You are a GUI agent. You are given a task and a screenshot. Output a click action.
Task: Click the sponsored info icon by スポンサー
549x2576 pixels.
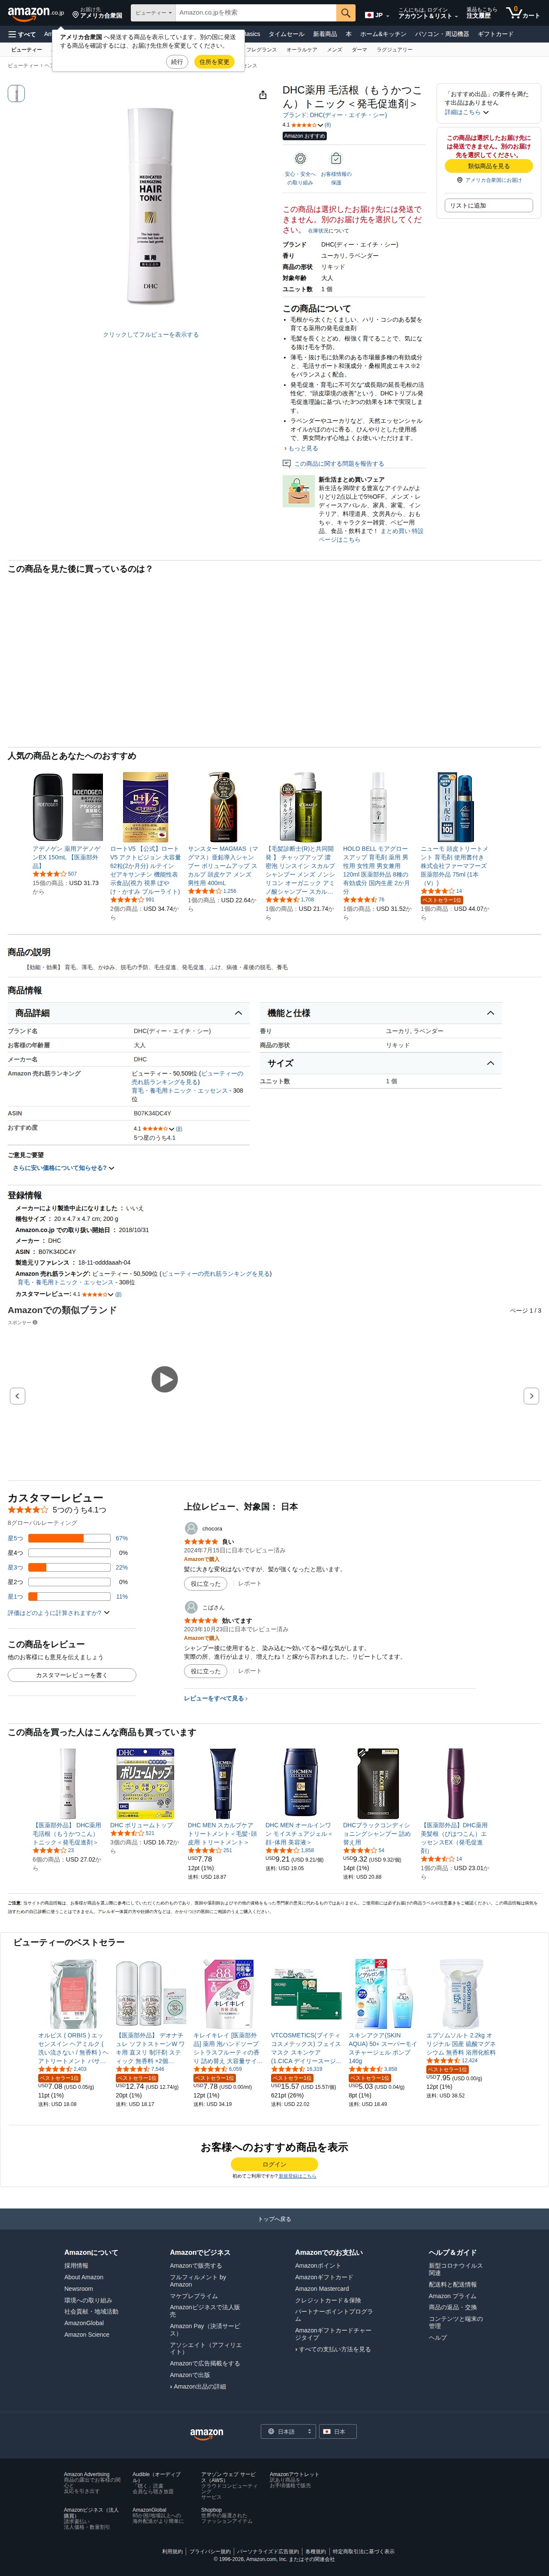point(35,1322)
